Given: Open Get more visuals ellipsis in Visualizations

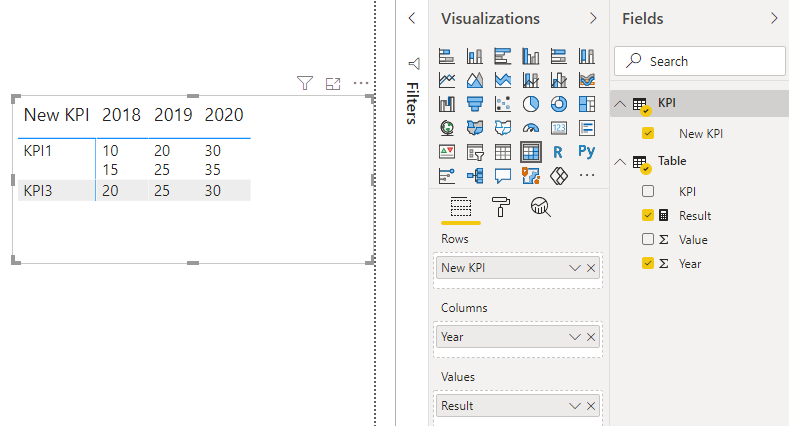Looking at the screenshot, I should pyautogui.click(x=587, y=175).
